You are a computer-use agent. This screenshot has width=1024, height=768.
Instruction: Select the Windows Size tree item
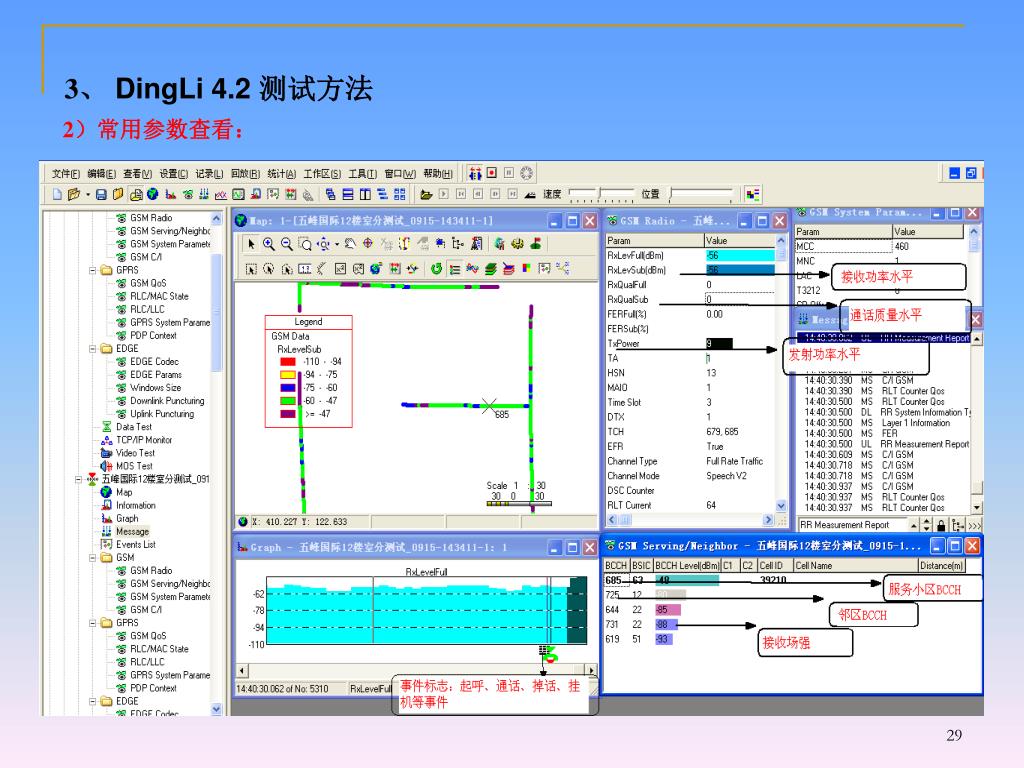(x=155, y=388)
